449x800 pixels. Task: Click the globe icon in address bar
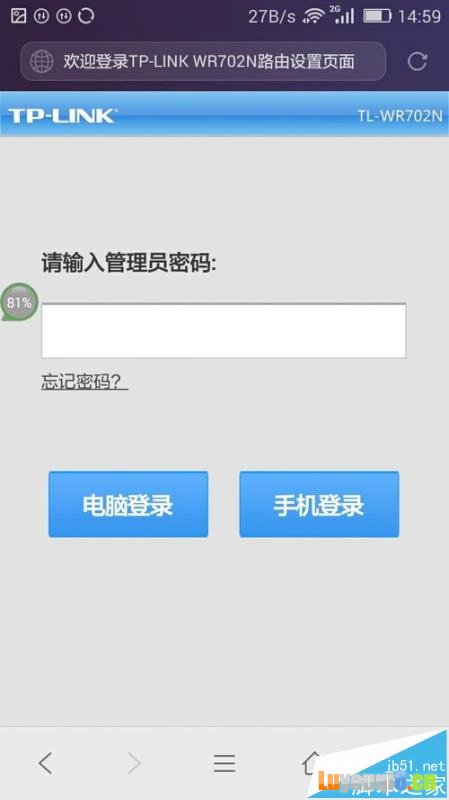pyautogui.click(x=42, y=62)
